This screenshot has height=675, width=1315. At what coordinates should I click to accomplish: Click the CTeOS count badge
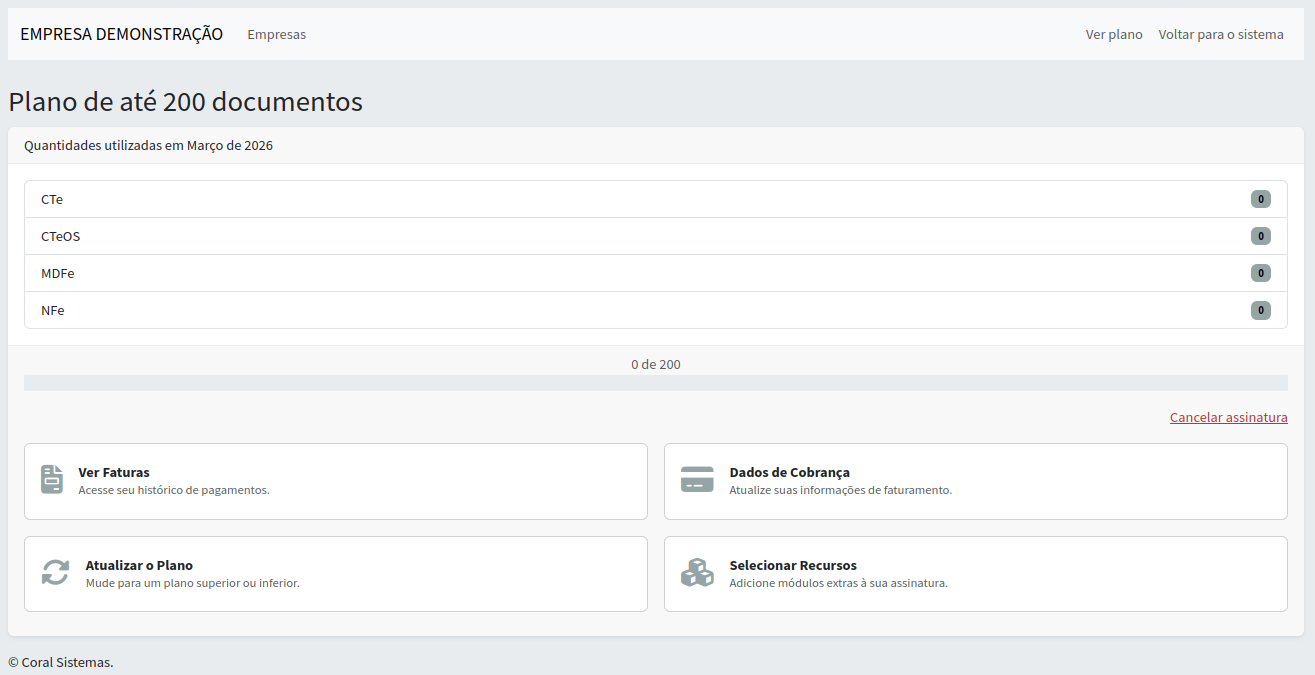tap(1260, 236)
